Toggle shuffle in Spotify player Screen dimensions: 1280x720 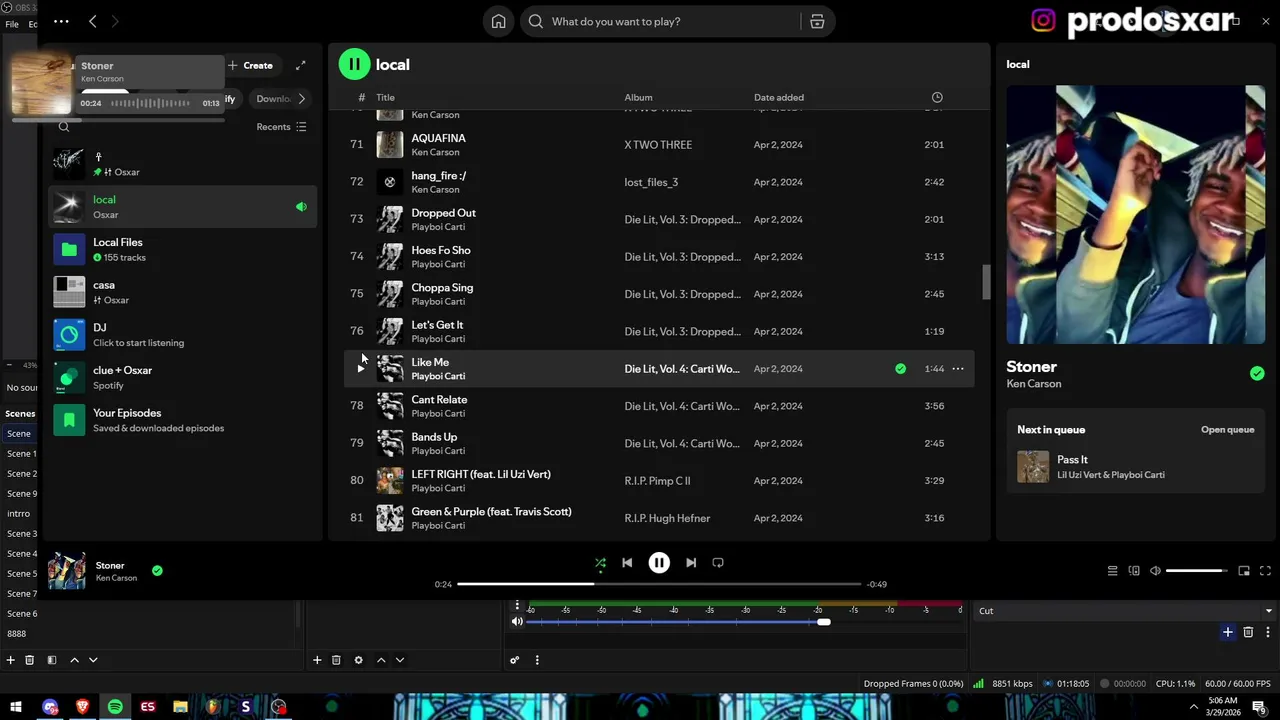600,563
